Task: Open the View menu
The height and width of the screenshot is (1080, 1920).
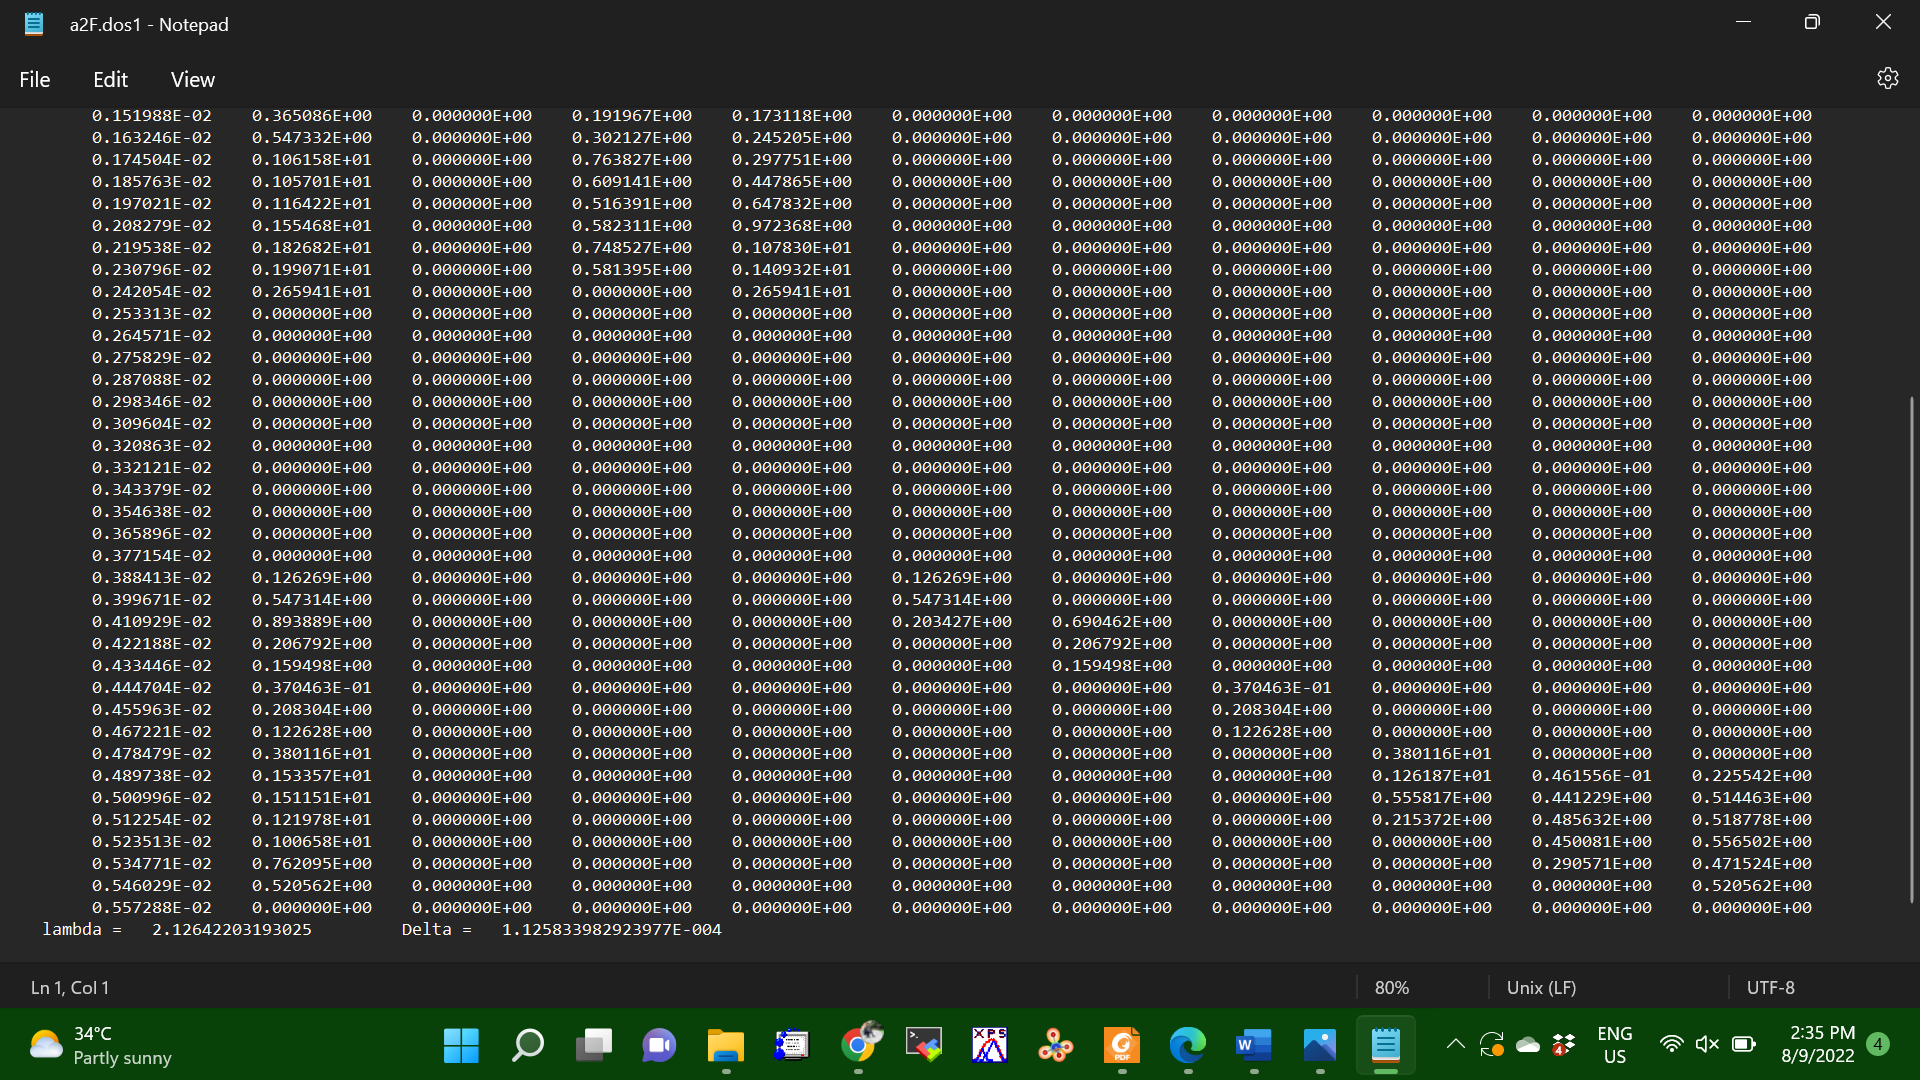Action: (192, 80)
